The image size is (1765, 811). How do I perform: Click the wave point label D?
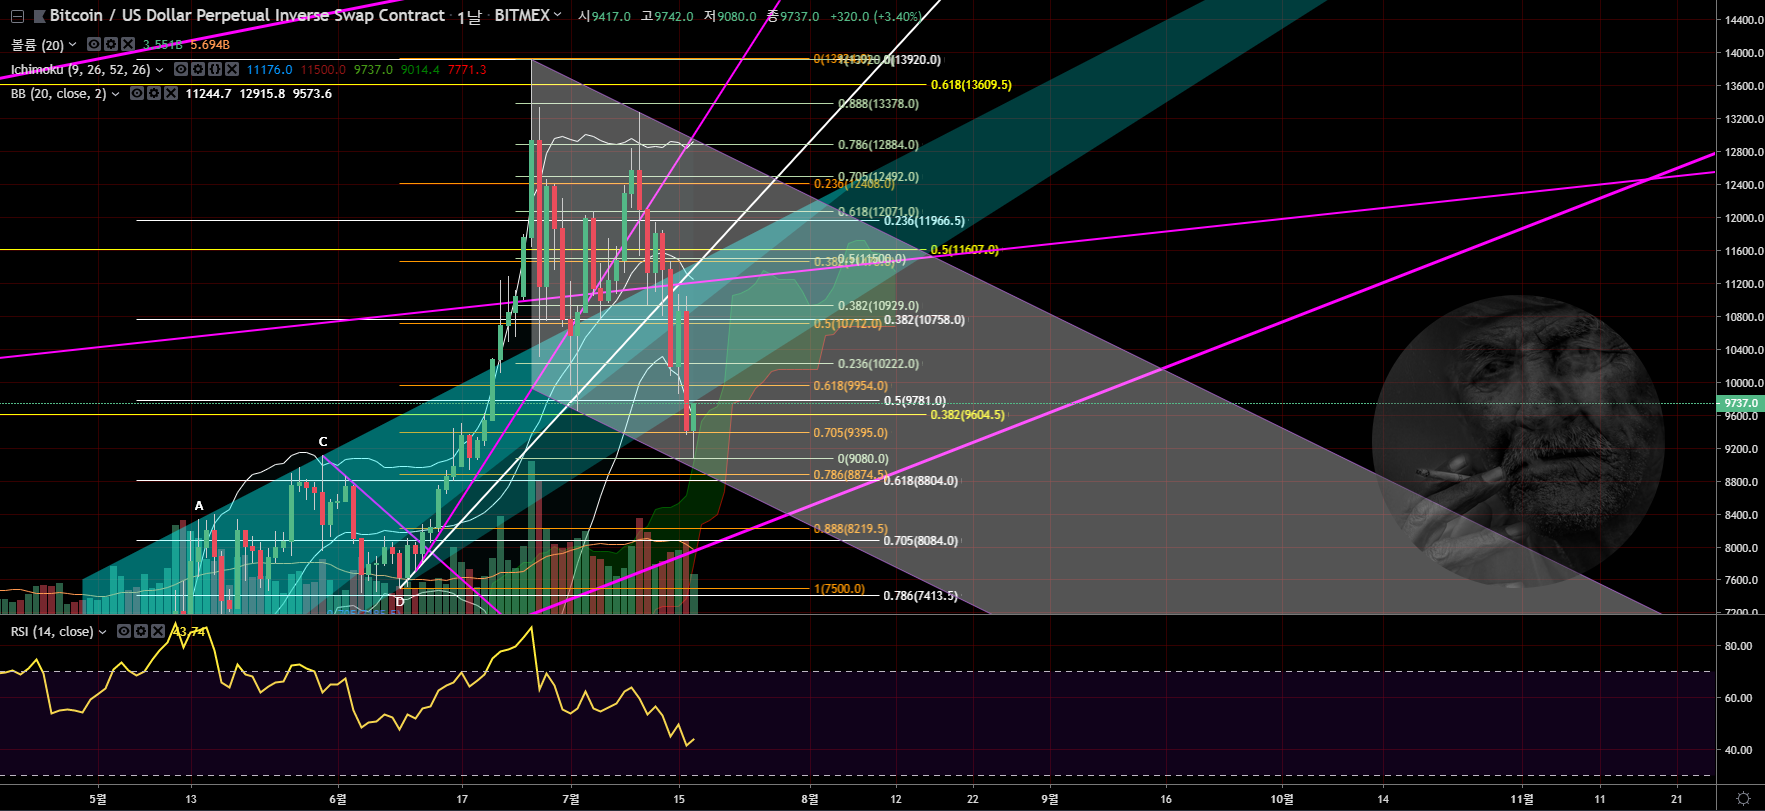400,602
